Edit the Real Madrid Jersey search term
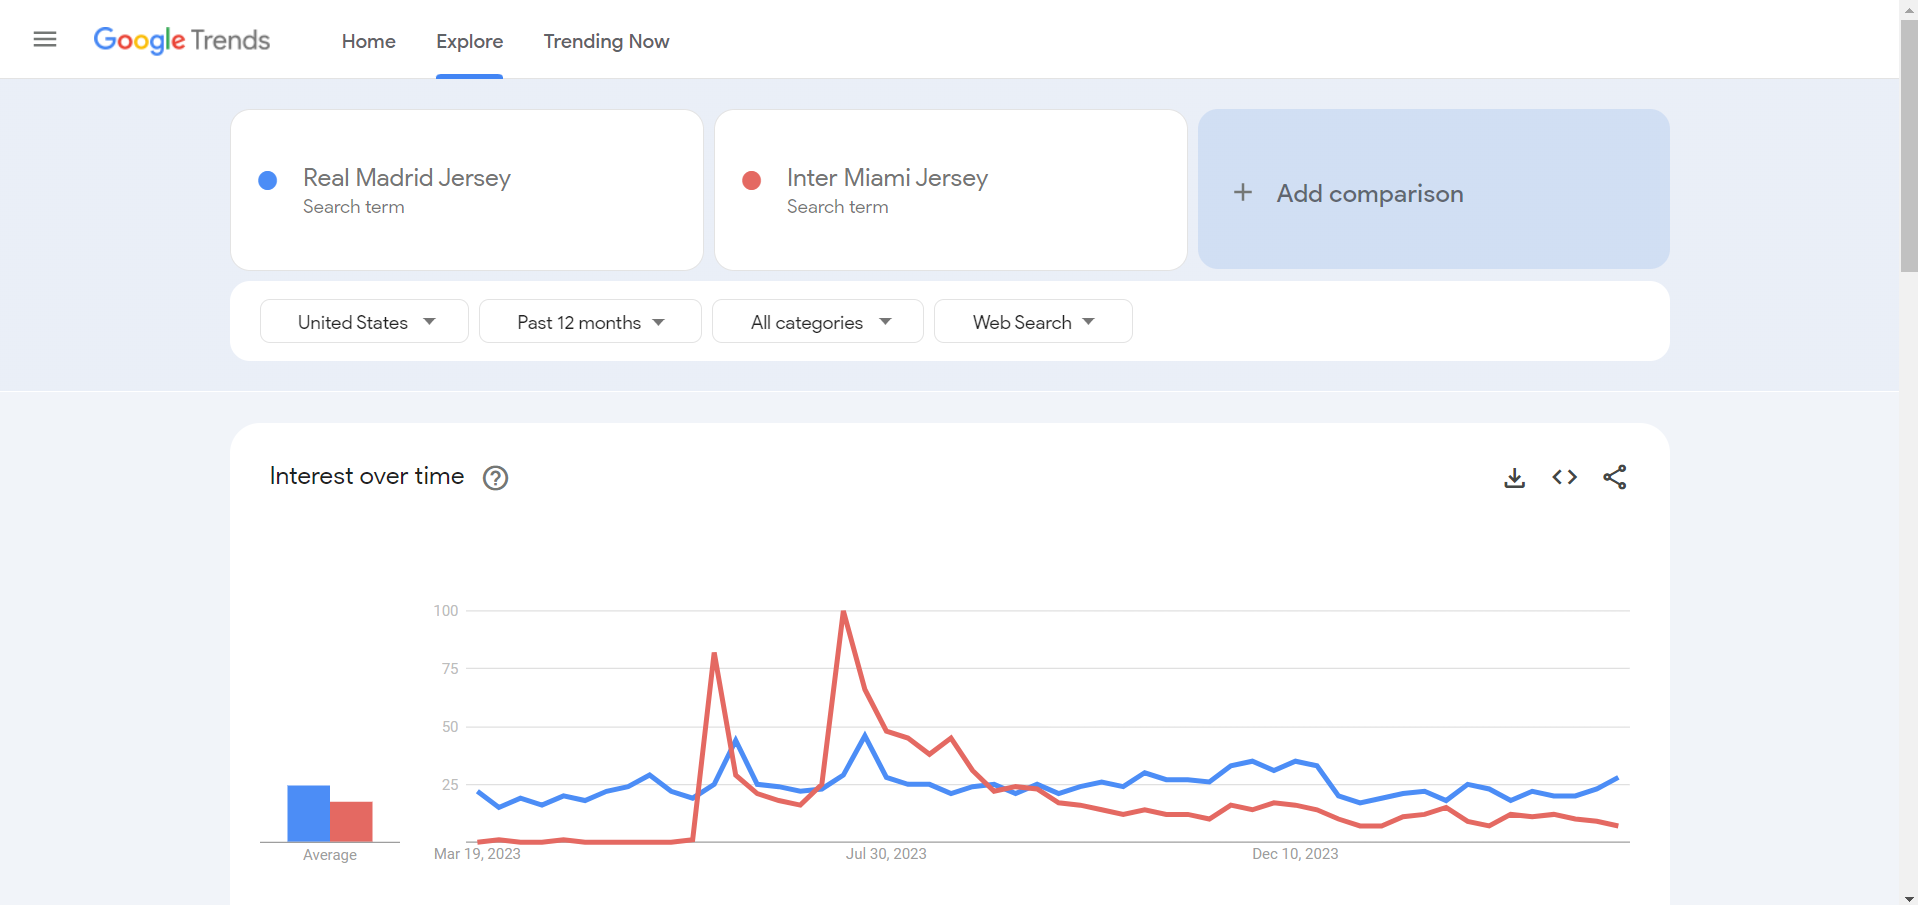 406,178
